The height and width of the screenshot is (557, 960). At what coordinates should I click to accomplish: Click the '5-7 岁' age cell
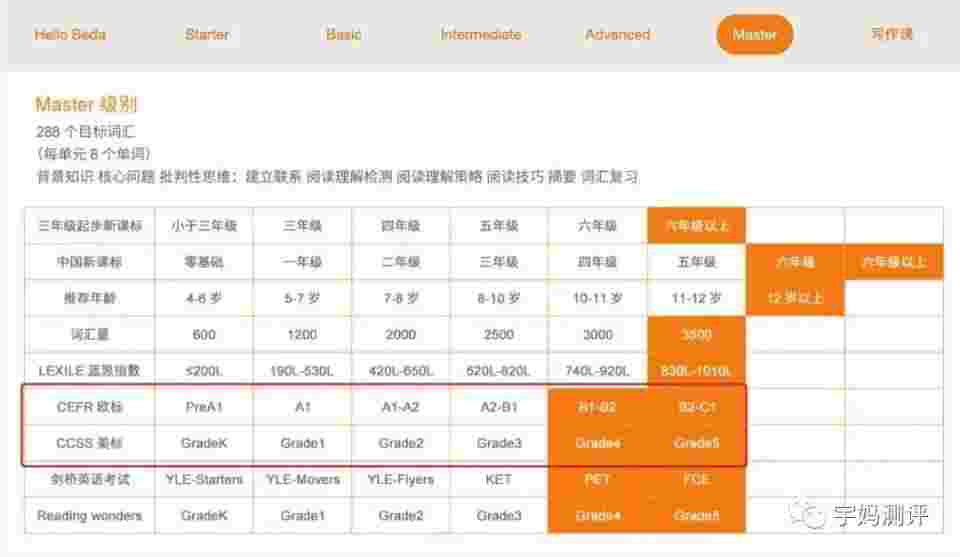[x=302, y=298]
